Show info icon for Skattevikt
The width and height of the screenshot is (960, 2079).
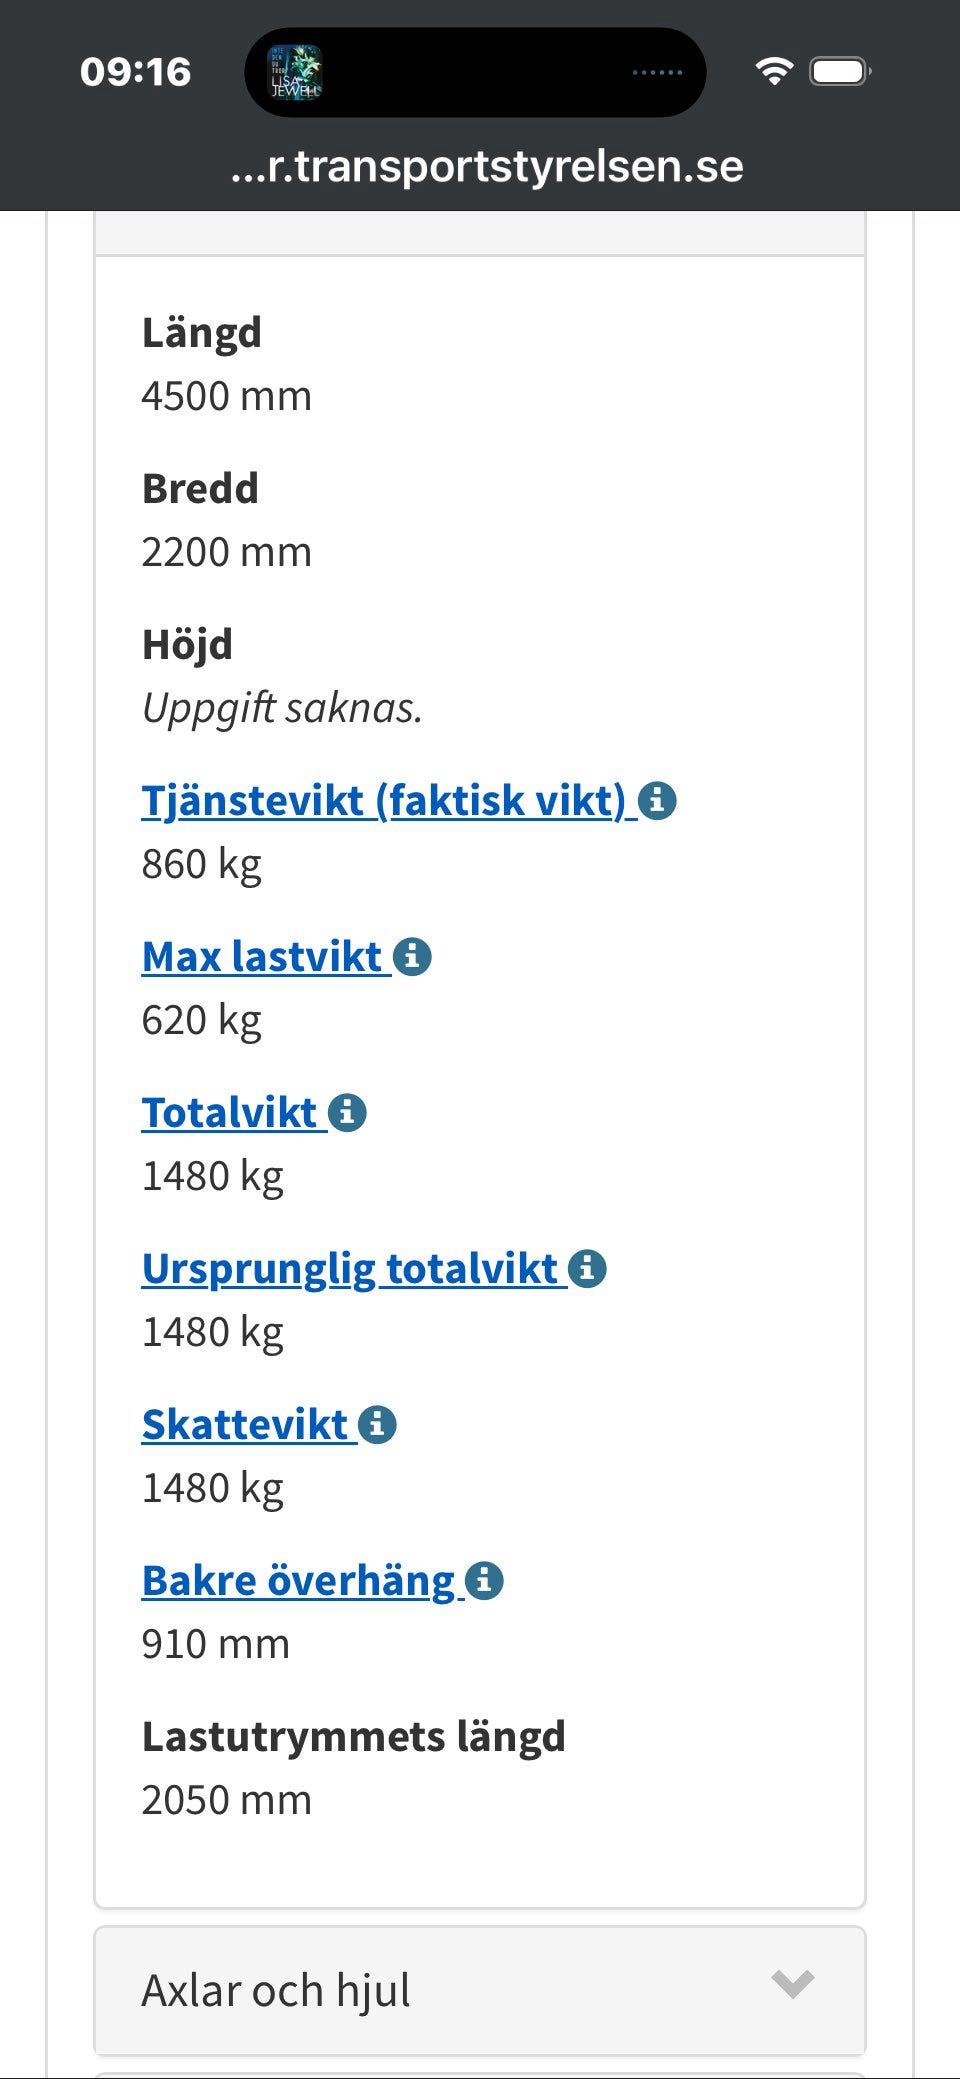(x=377, y=1424)
